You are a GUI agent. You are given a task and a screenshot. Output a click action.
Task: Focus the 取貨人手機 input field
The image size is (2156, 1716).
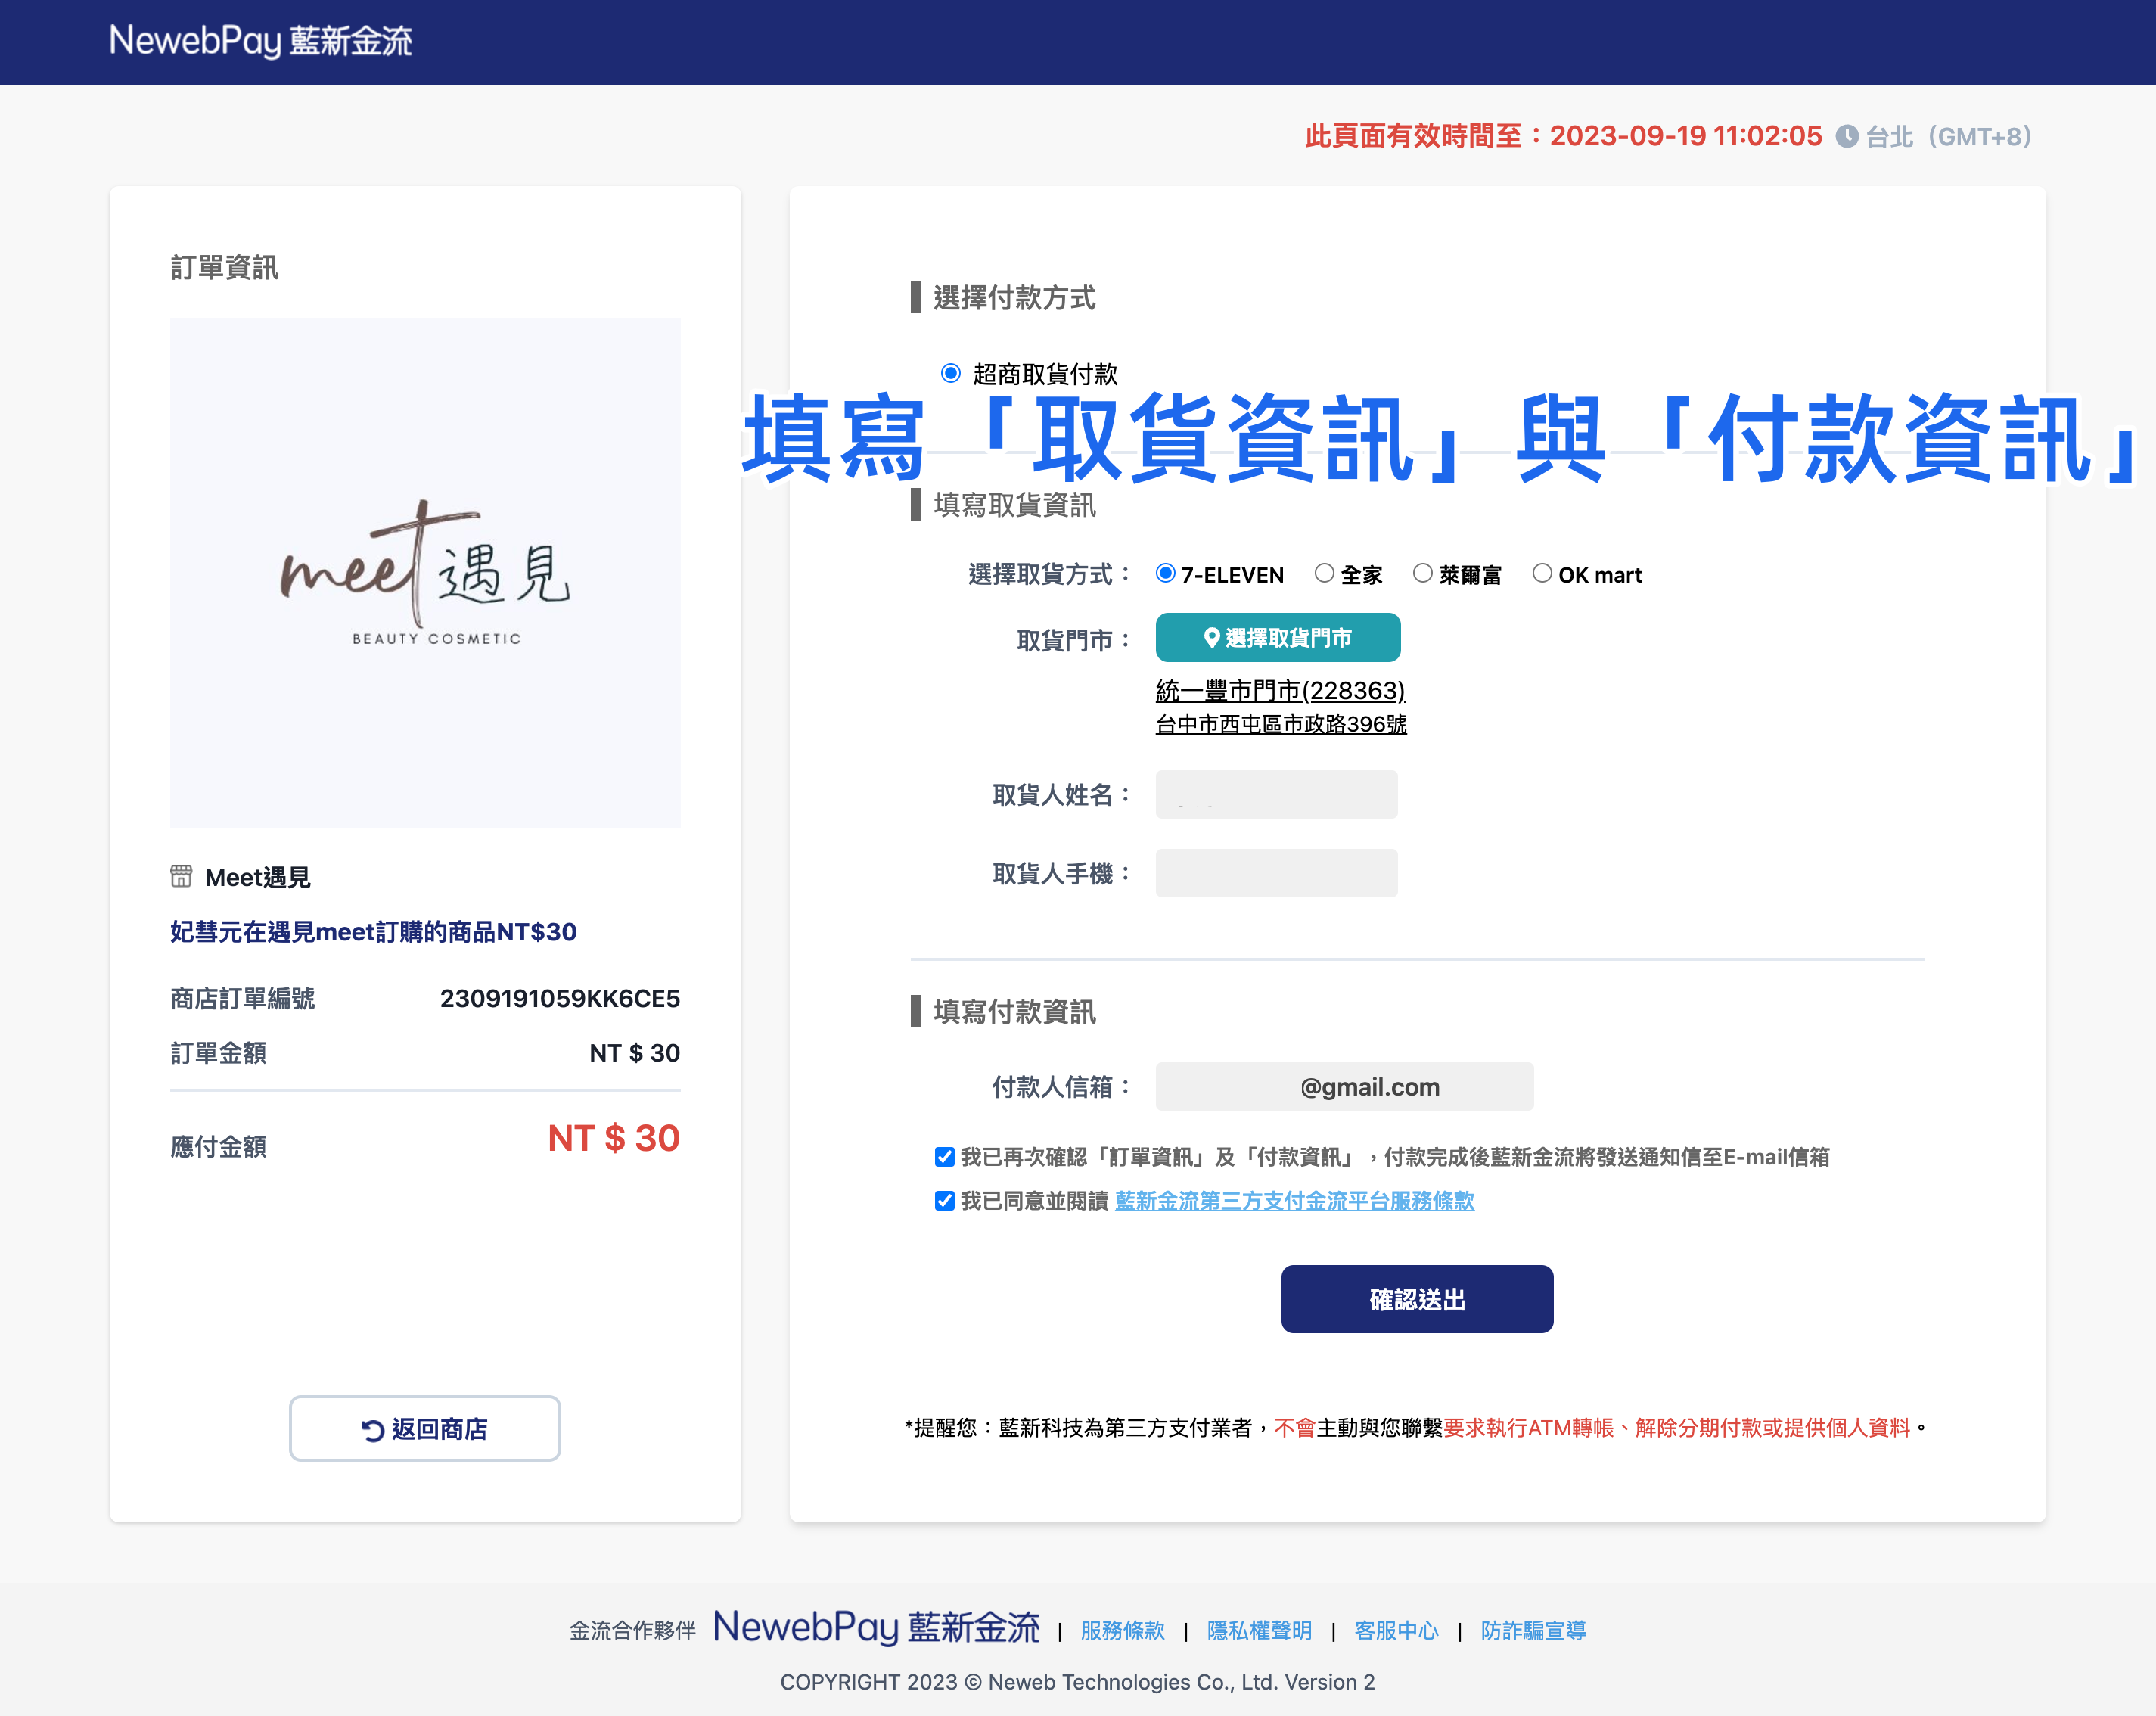[1277, 873]
